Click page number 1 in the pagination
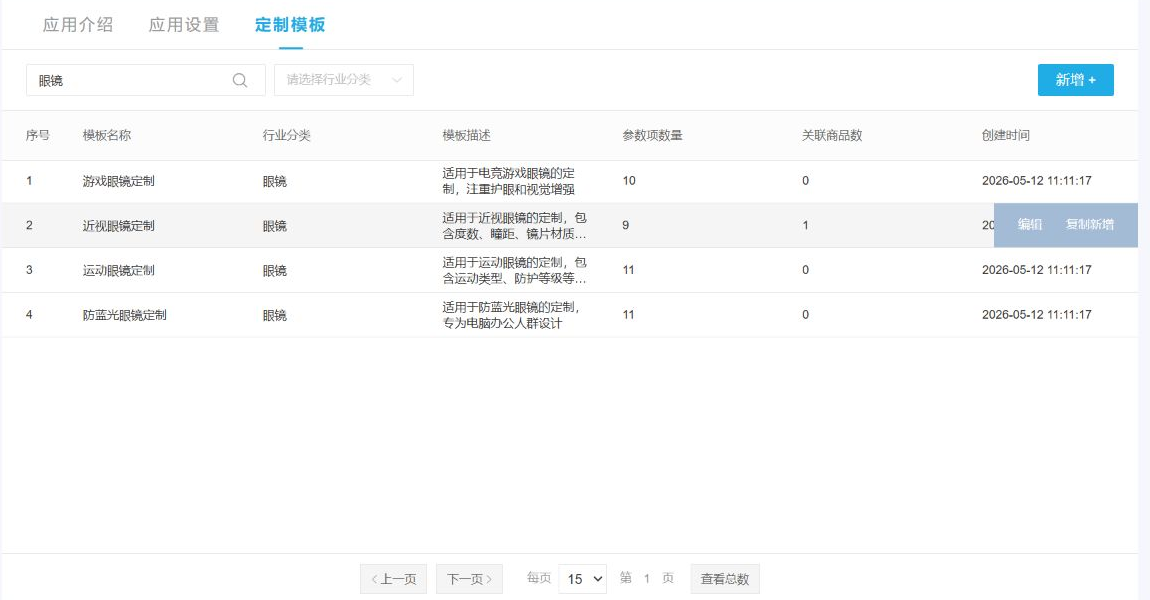Viewport: 1150px width, 600px height. pyautogui.click(x=647, y=579)
